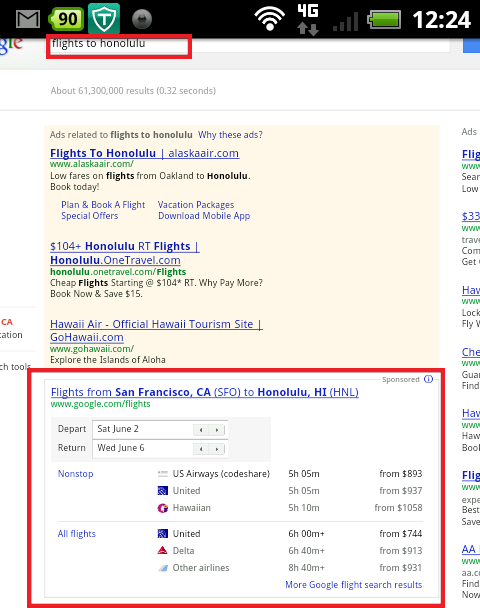The image size is (480, 608).
Task: Click the Delta red triangle logo
Action: (x=163, y=550)
